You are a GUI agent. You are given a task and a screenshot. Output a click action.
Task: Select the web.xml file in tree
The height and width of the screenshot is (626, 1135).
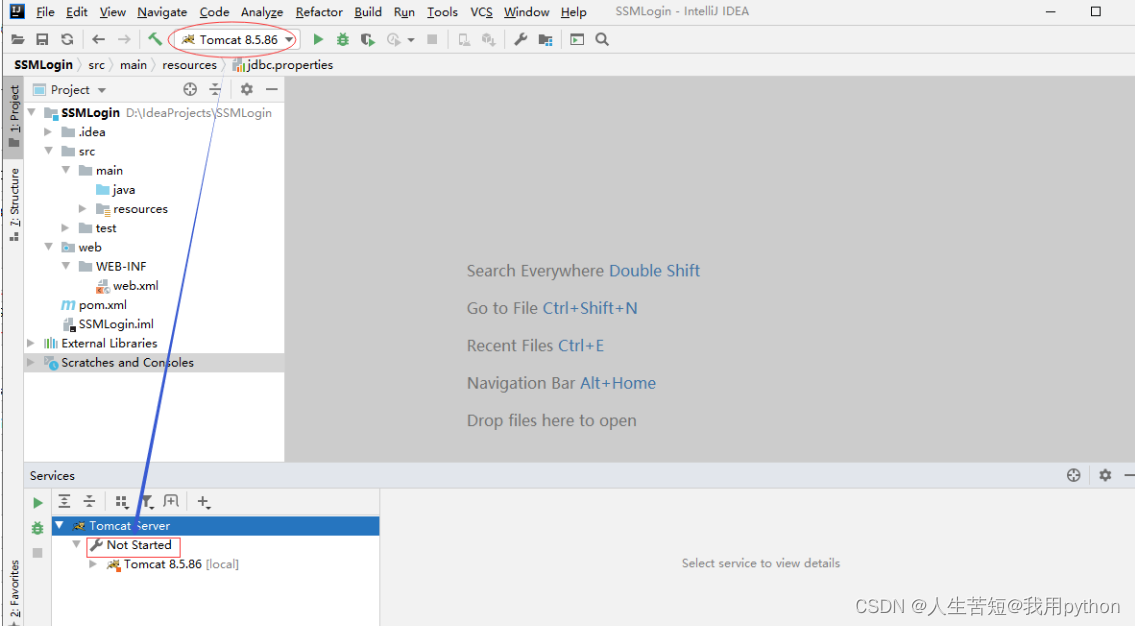pyautogui.click(x=135, y=285)
